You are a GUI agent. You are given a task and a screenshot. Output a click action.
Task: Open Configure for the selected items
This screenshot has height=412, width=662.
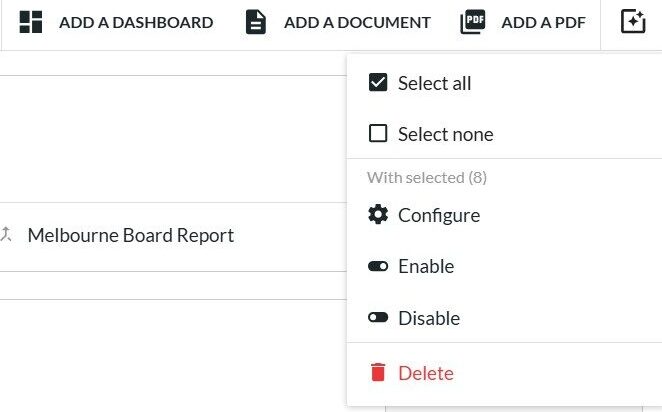[439, 215]
